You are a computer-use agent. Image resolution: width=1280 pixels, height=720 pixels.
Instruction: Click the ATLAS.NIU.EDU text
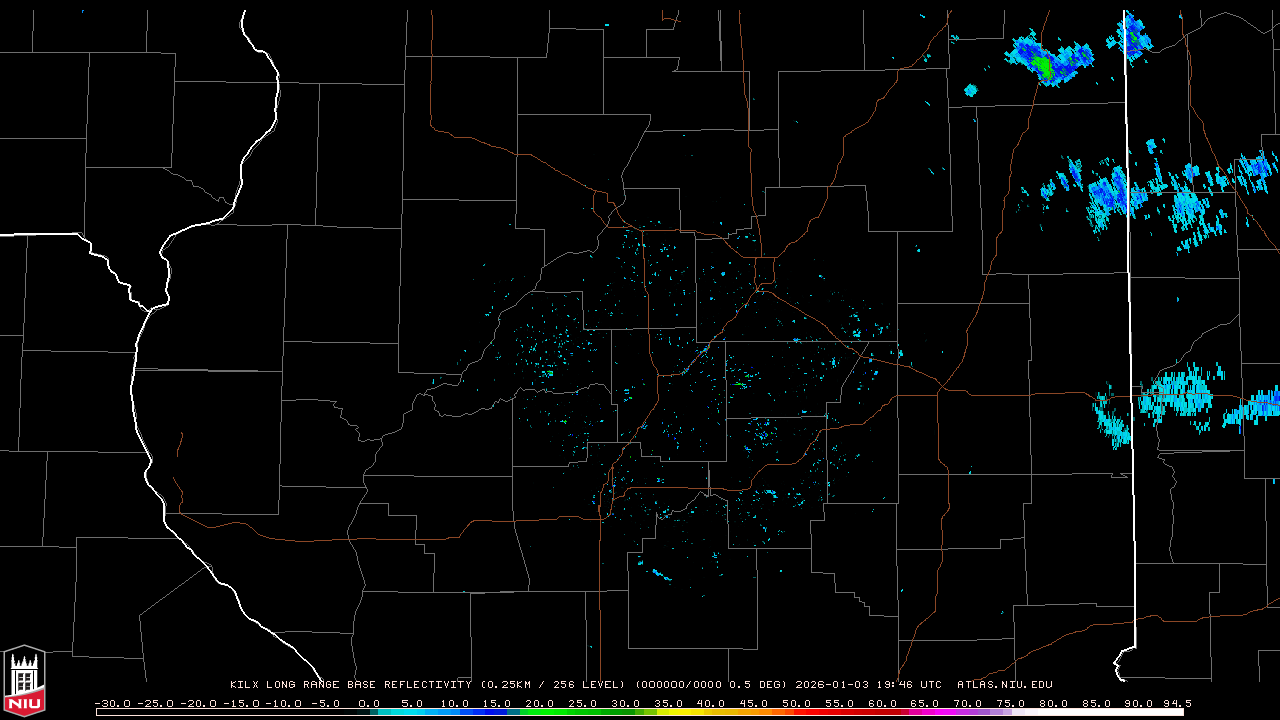1004,685
